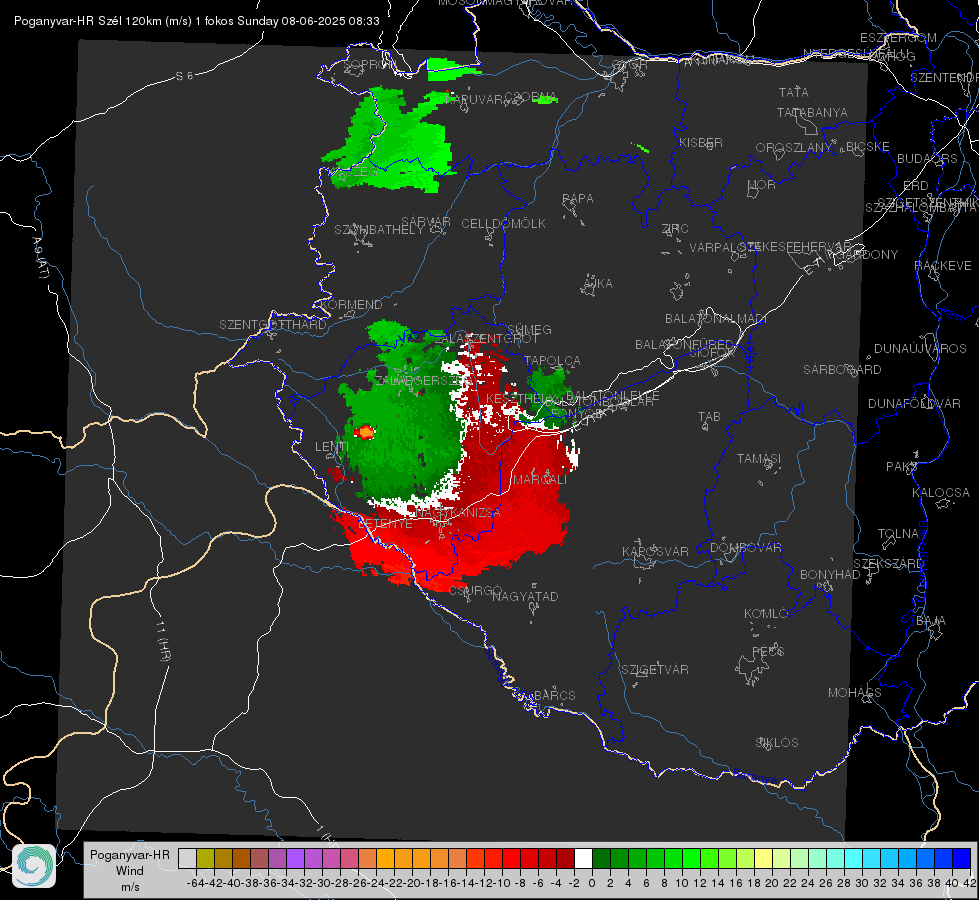979x900 pixels.
Task: Click the KORMEND label
Action: [351, 305]
